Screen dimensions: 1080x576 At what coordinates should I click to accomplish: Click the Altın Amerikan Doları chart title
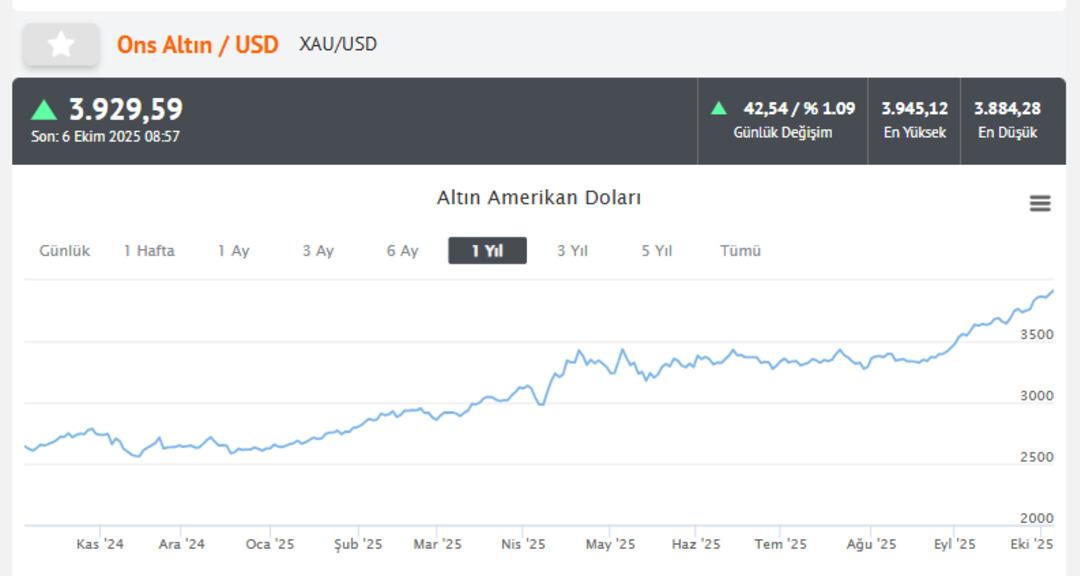(x=538, y=198)
